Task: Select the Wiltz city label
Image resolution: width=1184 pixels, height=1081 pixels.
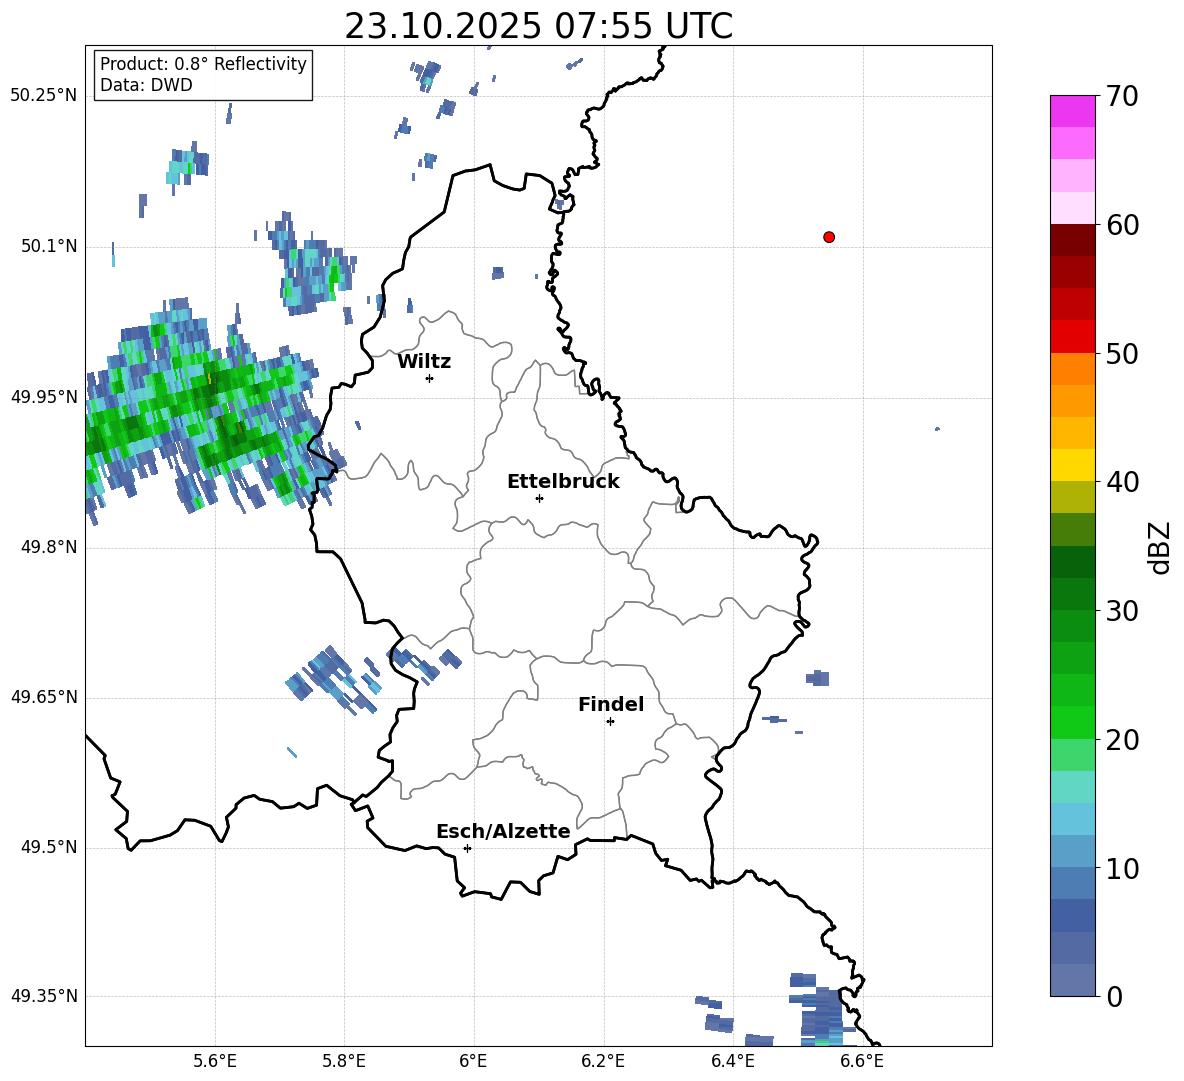Action: pyautogui.click(x=424, y=362)
